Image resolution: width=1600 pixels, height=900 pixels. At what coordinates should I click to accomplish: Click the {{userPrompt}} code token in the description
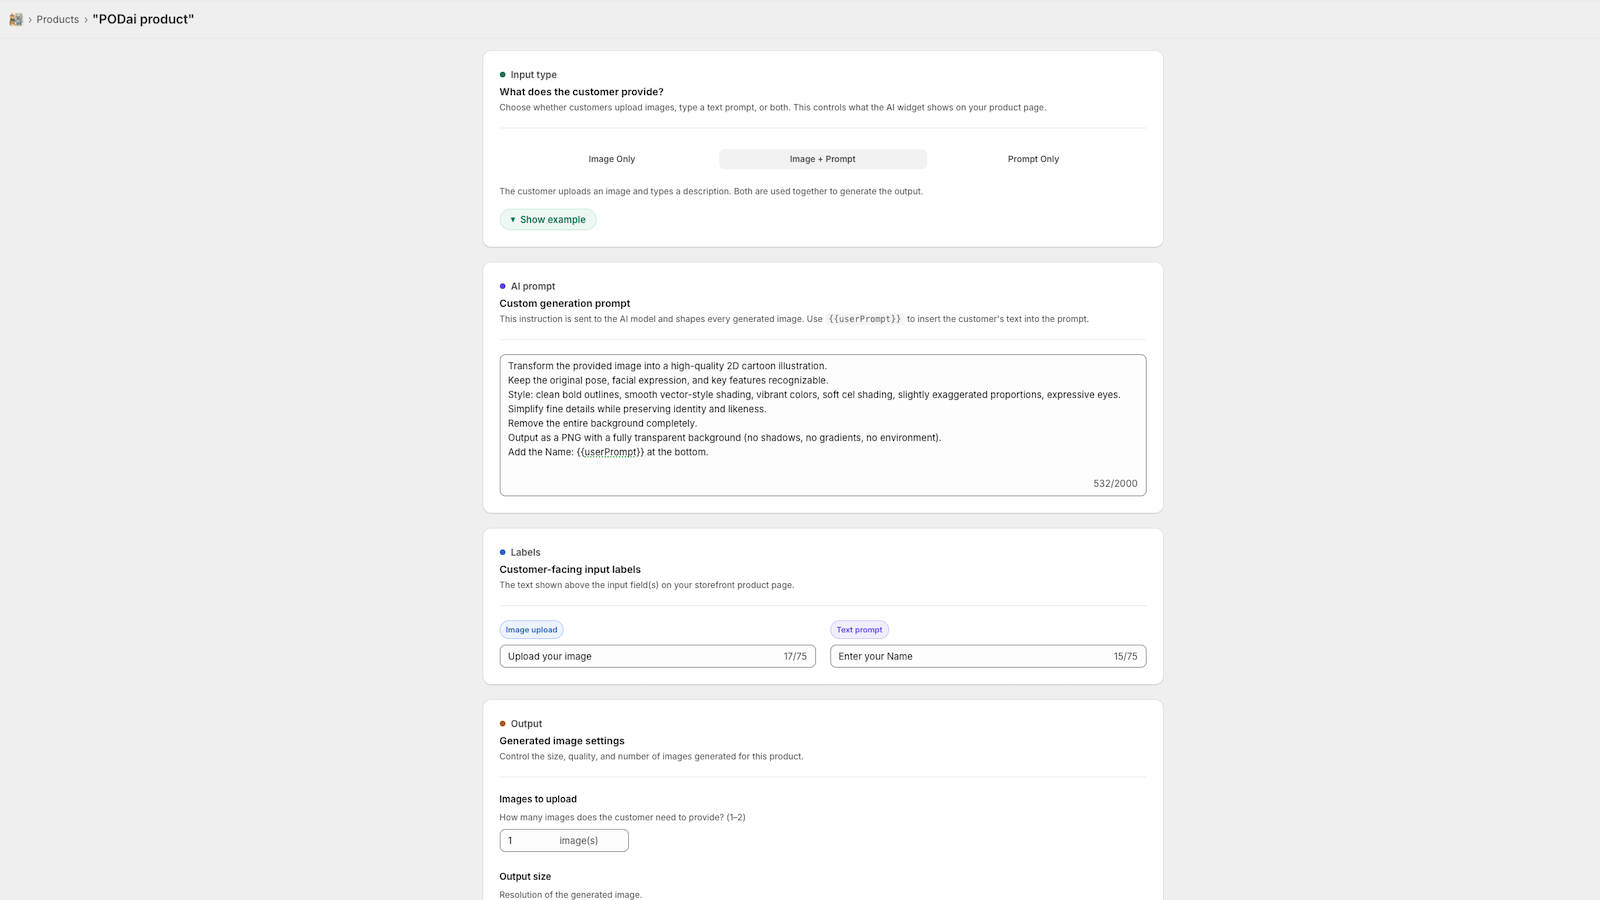(x=864, y=319)
